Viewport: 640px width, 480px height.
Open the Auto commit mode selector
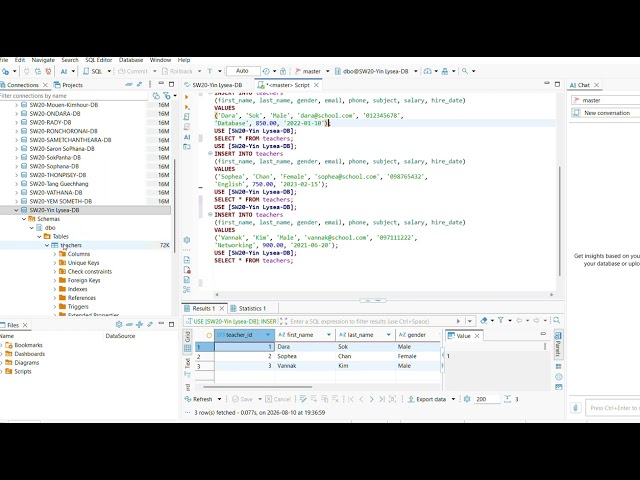click(x=242, y=71)
